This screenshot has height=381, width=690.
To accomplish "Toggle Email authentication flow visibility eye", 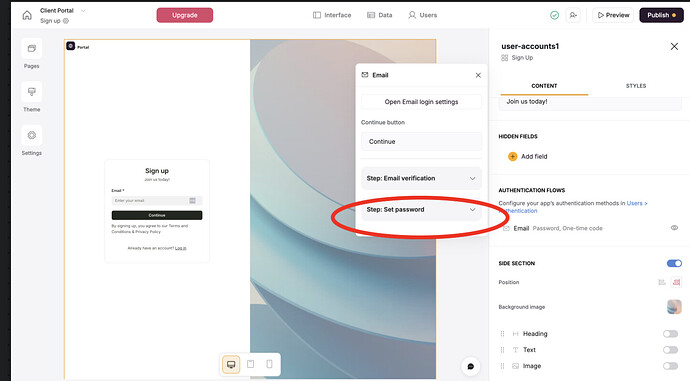I will point(674,228).
